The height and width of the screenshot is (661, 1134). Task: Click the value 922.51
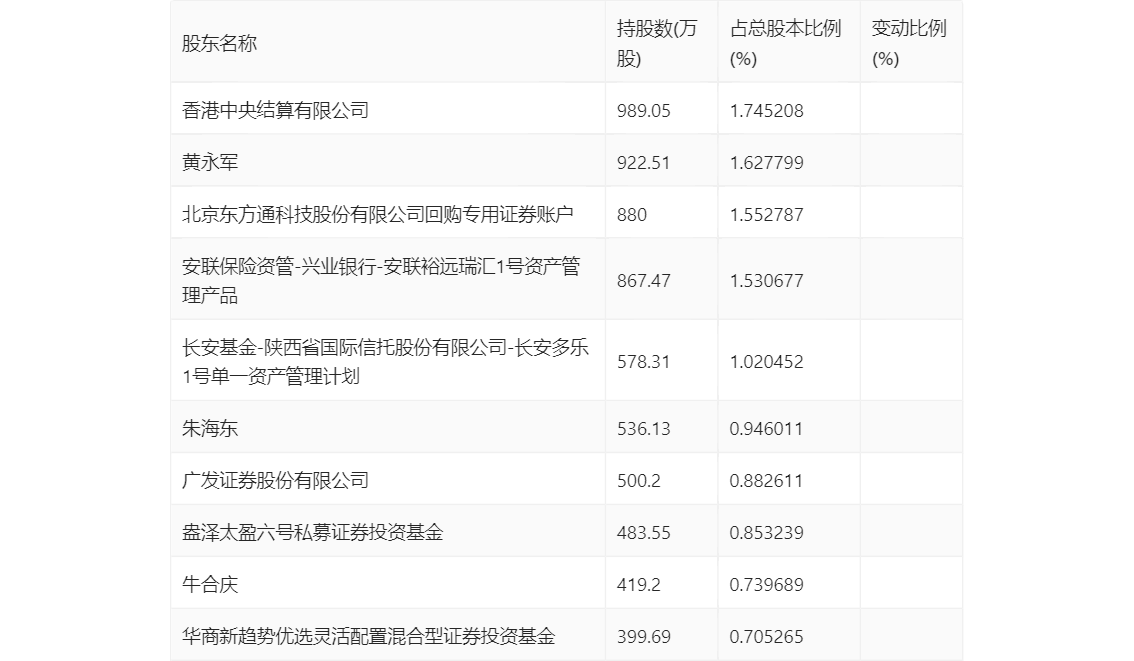coord(644,163)
